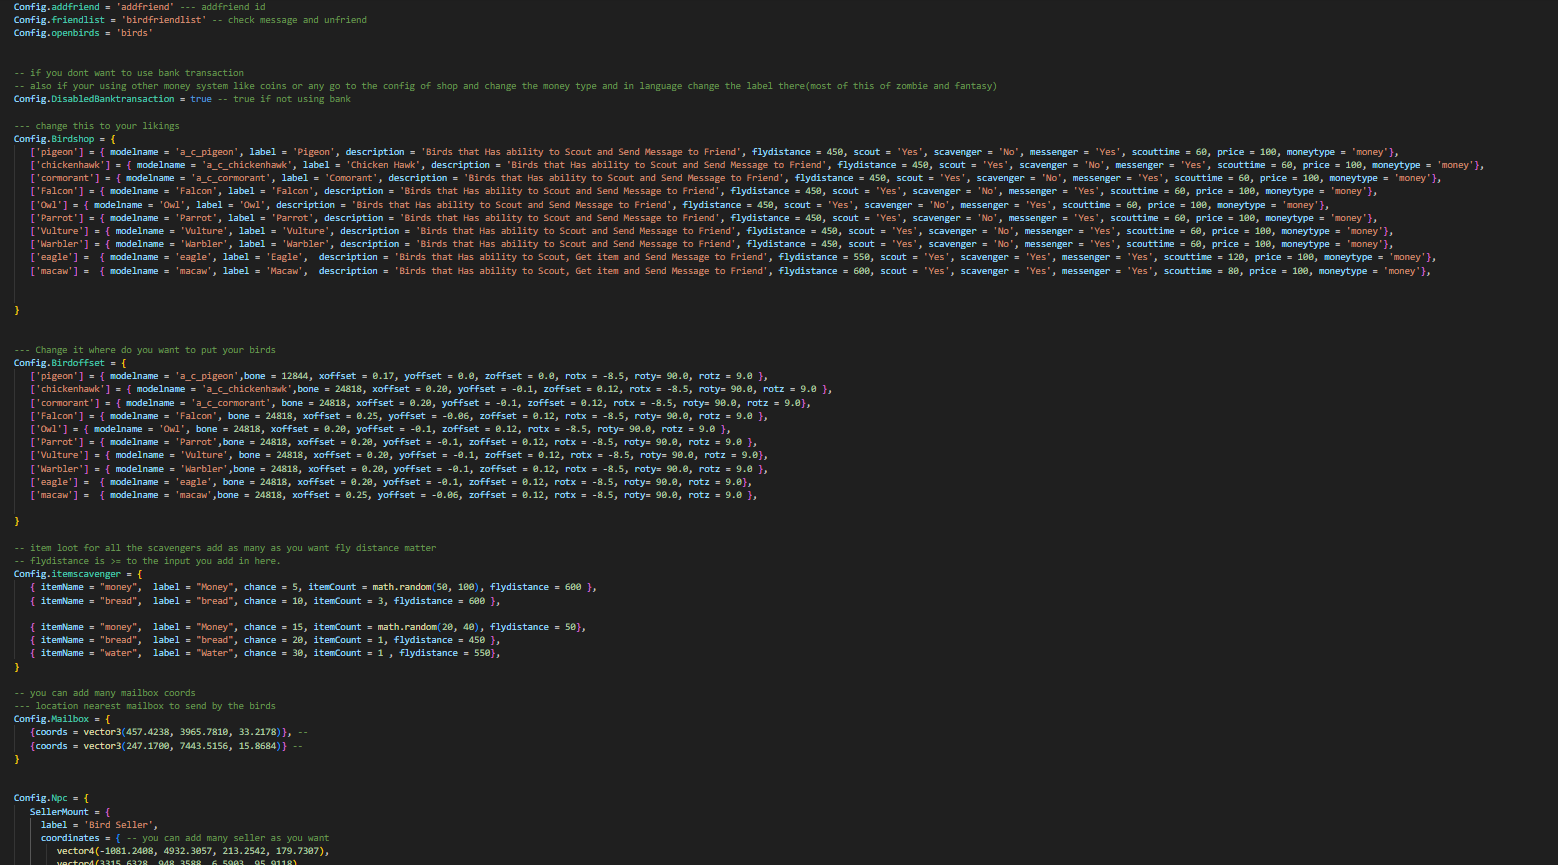1558x865 pixels.
Task: Select the "Water" label string
Action: (x=217, y=653)
